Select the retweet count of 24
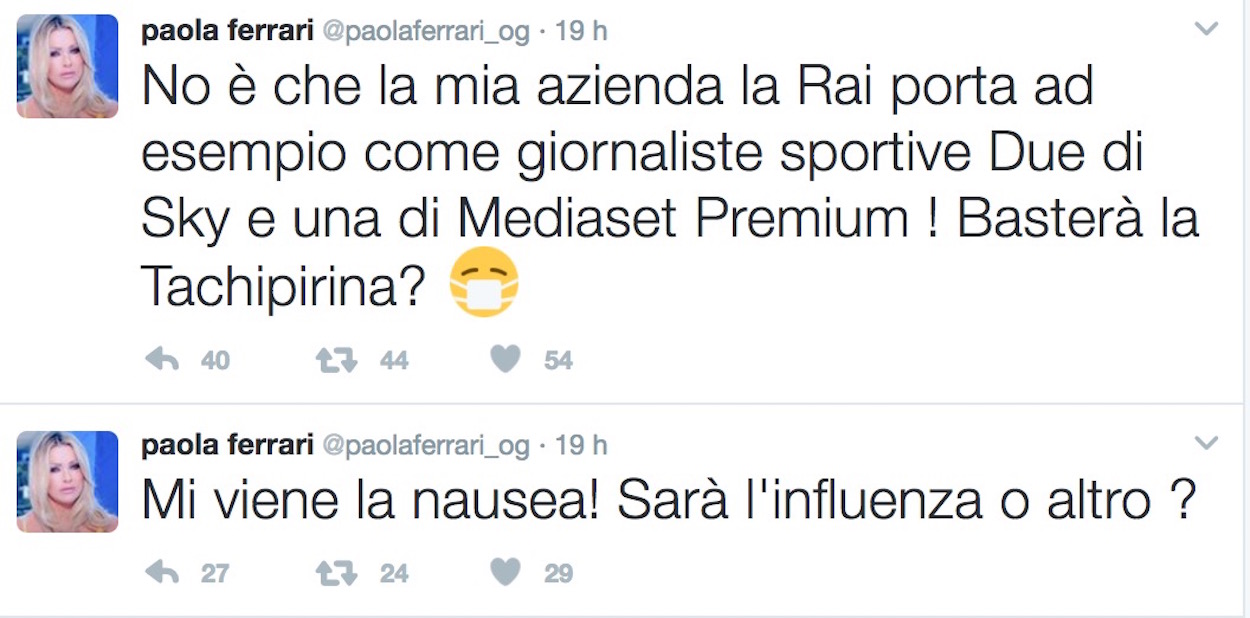The width and height of the screenshot is (1250, 618). tap(394, 573)
